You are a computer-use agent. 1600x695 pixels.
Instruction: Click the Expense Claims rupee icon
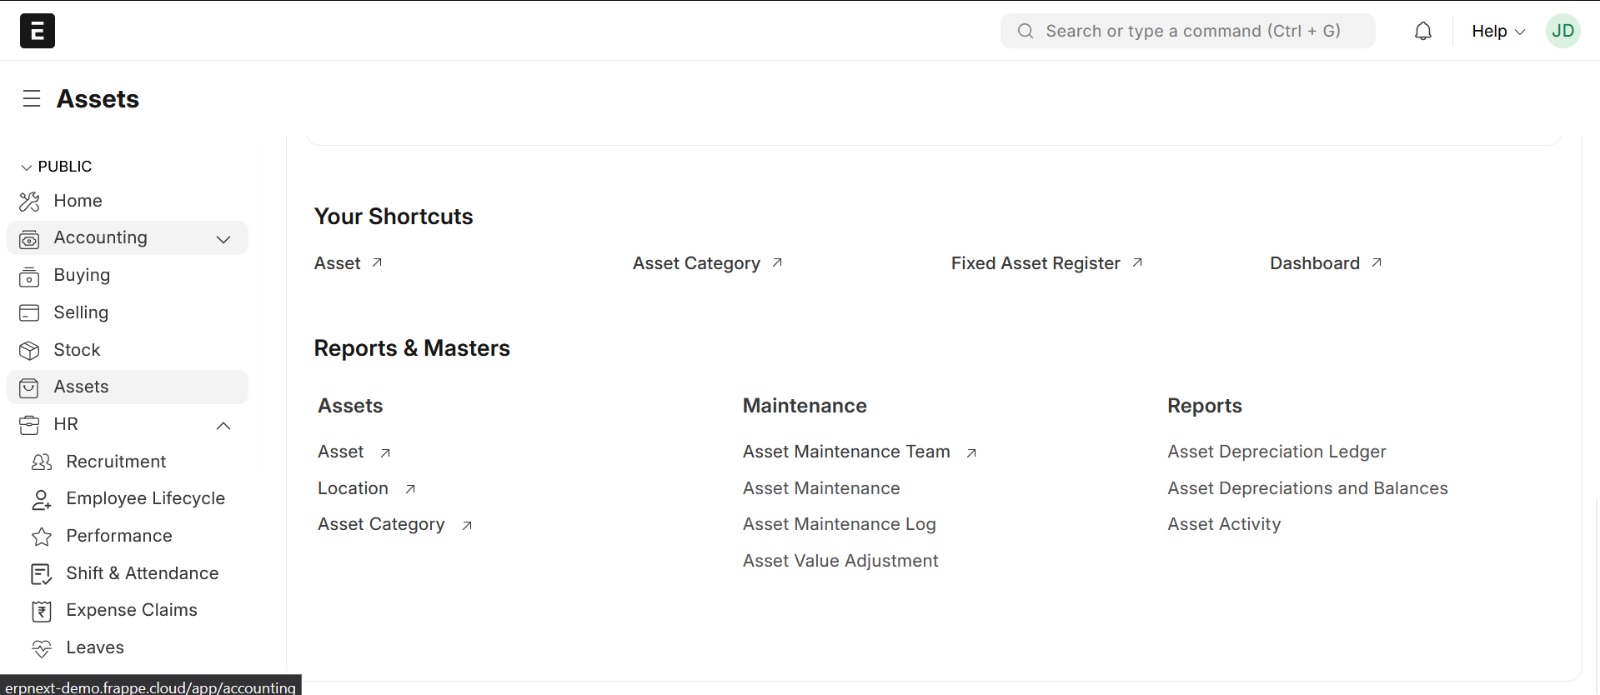41,611
